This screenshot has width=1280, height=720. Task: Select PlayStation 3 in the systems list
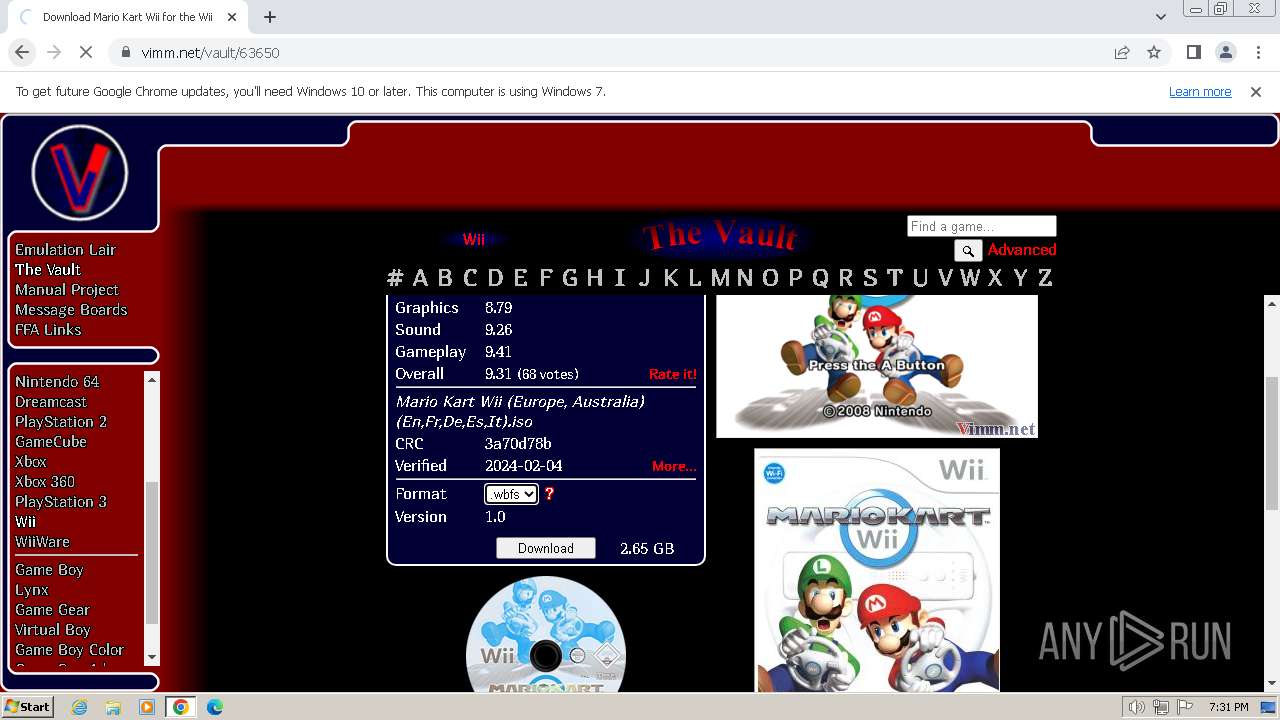click(x=61, y=502)
